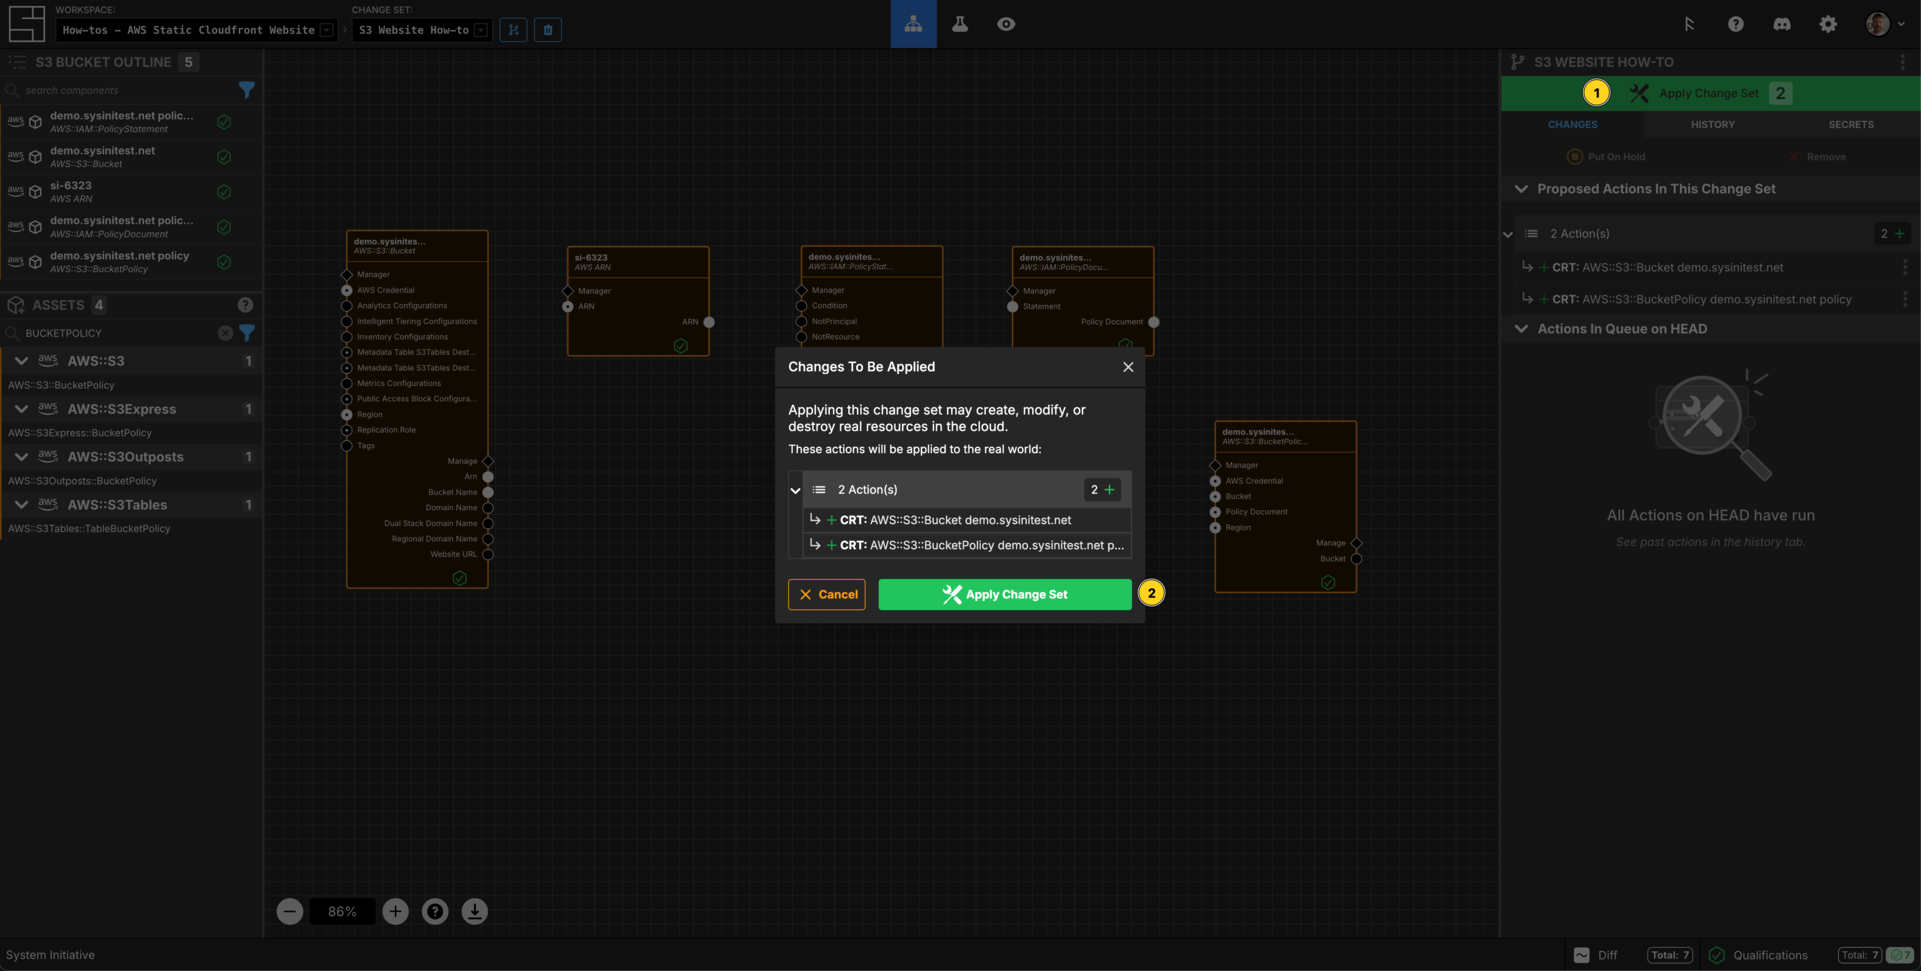Switch to the History tab
1921x971 pixels.
tap(1713, 125)
